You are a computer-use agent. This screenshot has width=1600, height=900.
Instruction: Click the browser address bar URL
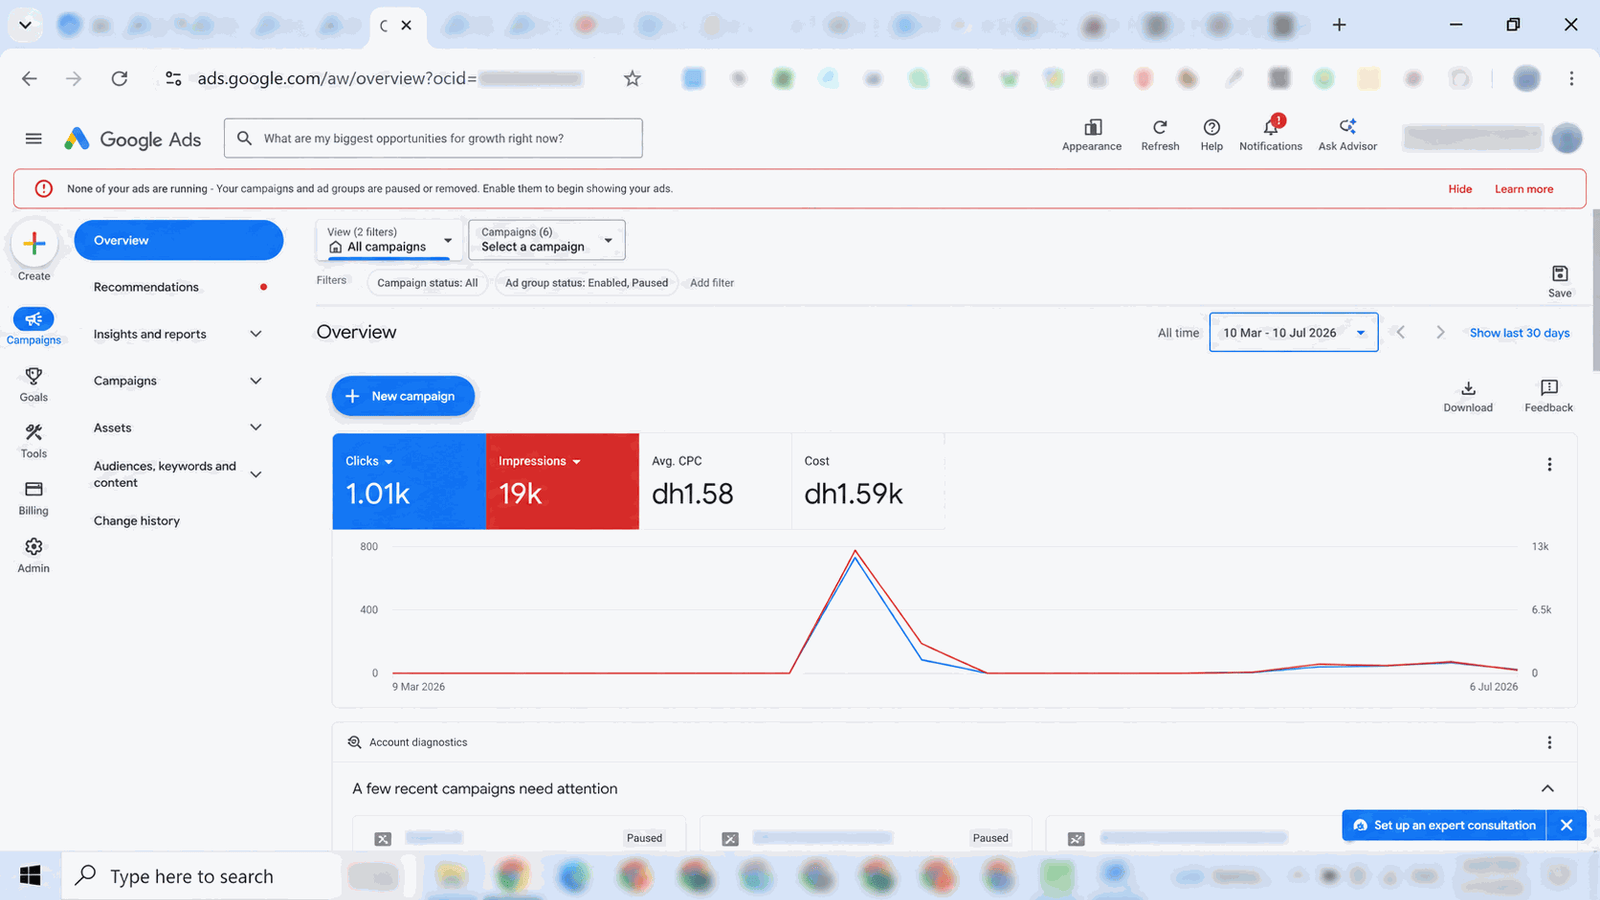tap(390, 78)
